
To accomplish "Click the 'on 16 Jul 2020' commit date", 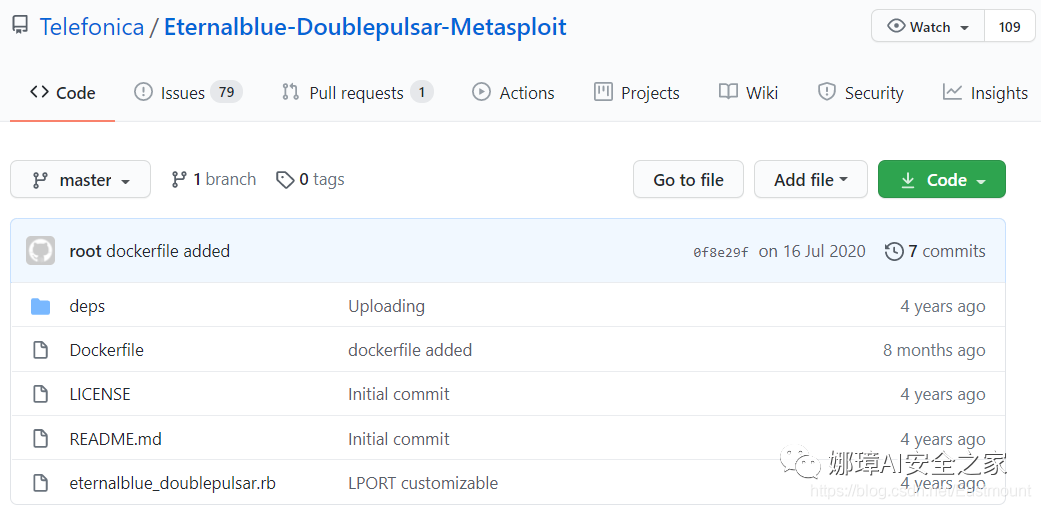I will click(812, 252).
